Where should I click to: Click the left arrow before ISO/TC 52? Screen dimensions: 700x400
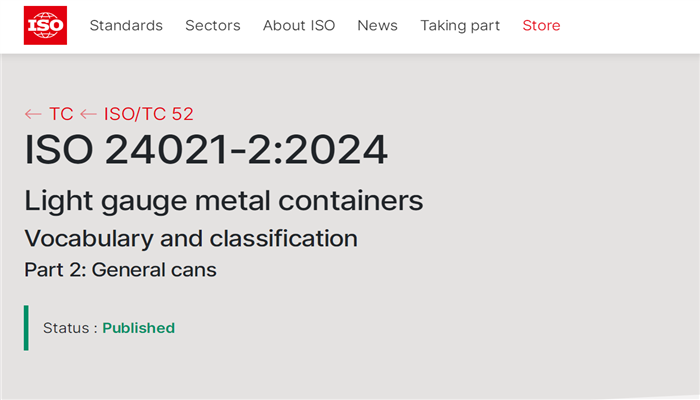tap(89, 114)
